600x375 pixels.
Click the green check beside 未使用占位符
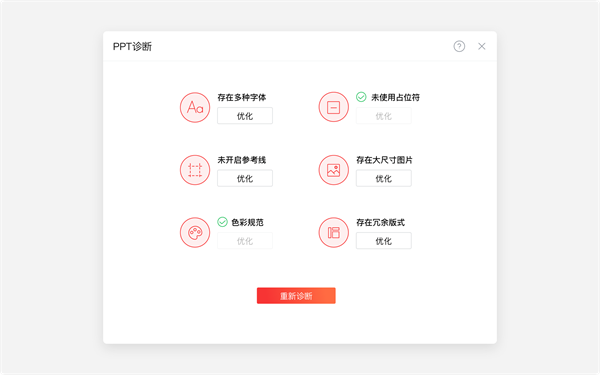point(361,97)
